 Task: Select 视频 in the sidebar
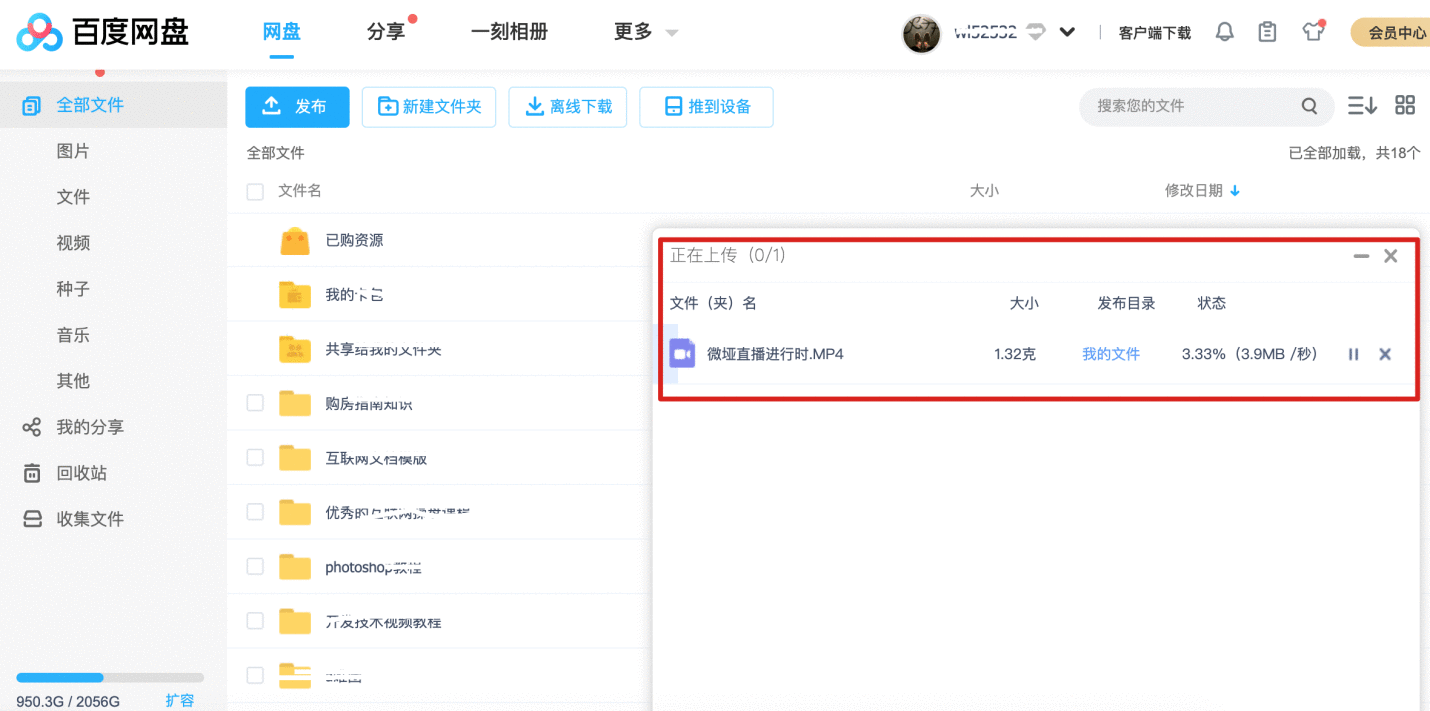point(73,243)
